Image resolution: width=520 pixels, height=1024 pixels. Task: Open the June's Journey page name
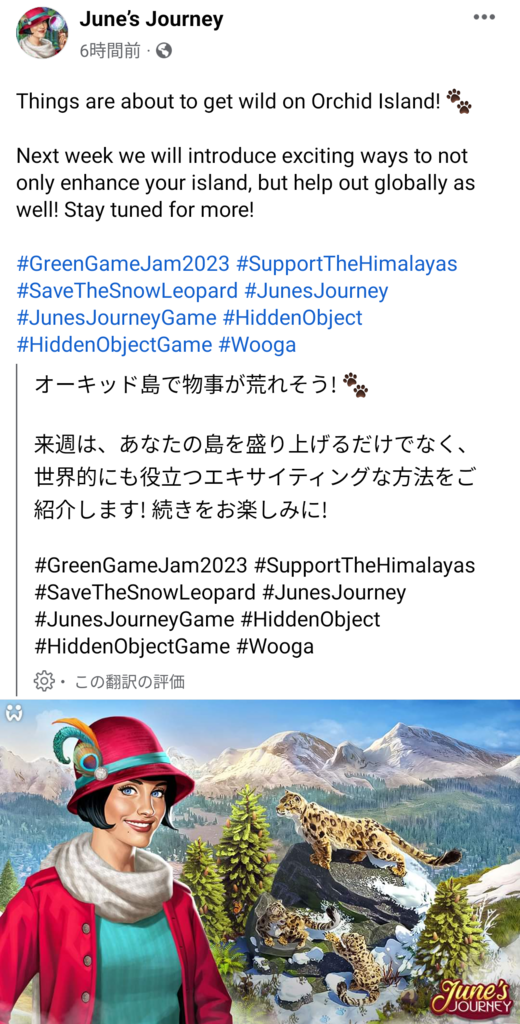[x=152, y=20]
